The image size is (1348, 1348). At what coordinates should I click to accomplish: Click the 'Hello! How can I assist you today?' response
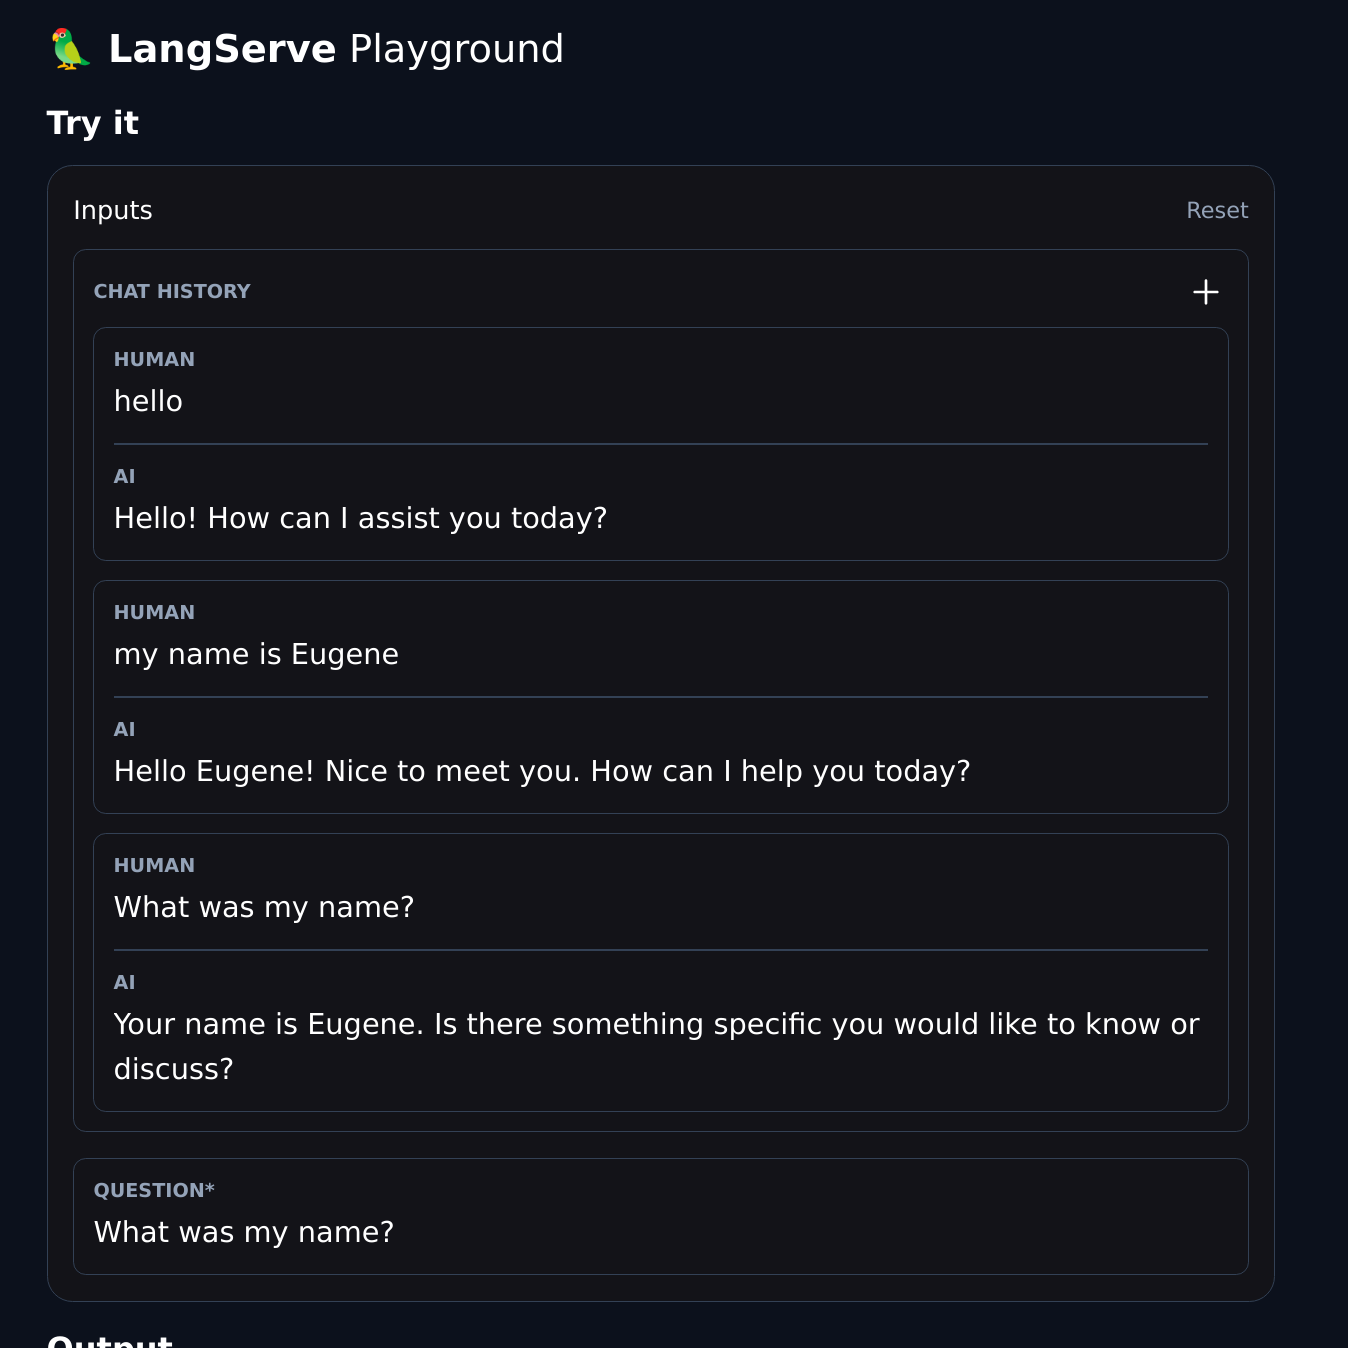click(360, 518)
